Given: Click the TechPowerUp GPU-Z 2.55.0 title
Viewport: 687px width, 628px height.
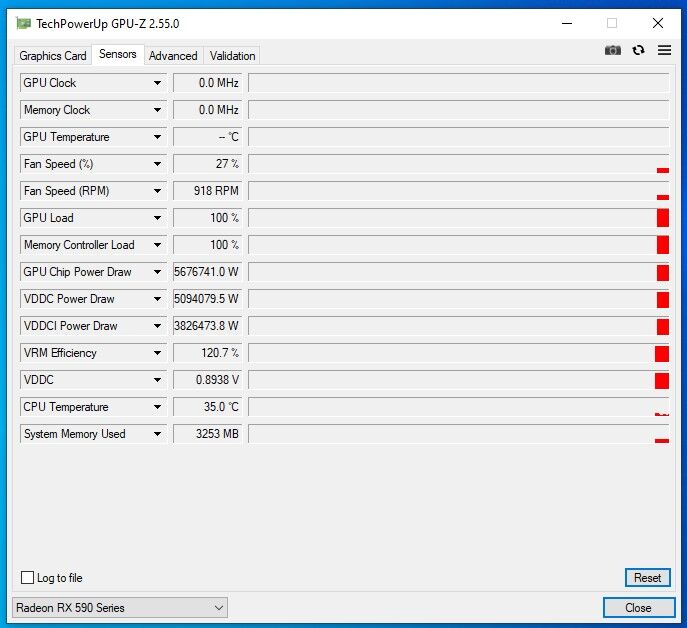Looking at the screenshot, I should [x=108, y=24].
